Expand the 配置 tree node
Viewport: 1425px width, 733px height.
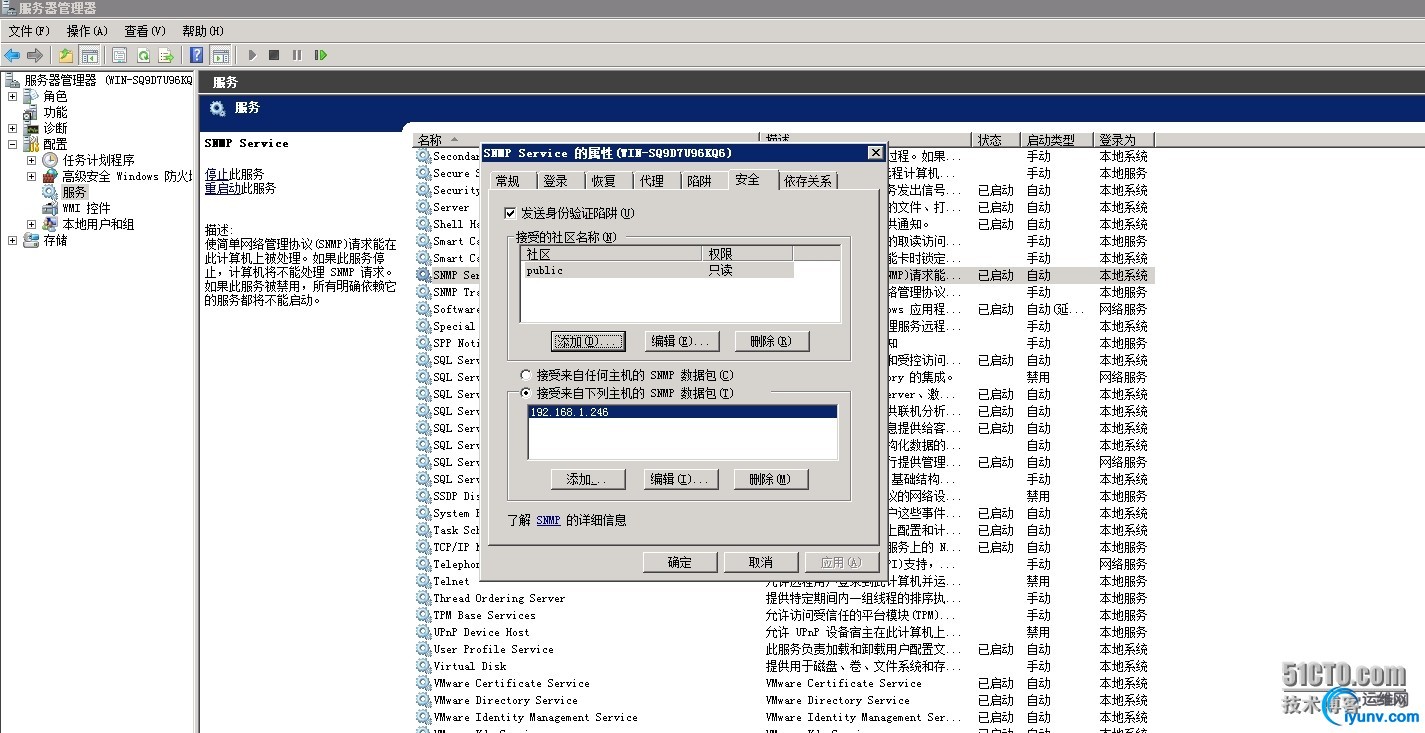(10, 145)
